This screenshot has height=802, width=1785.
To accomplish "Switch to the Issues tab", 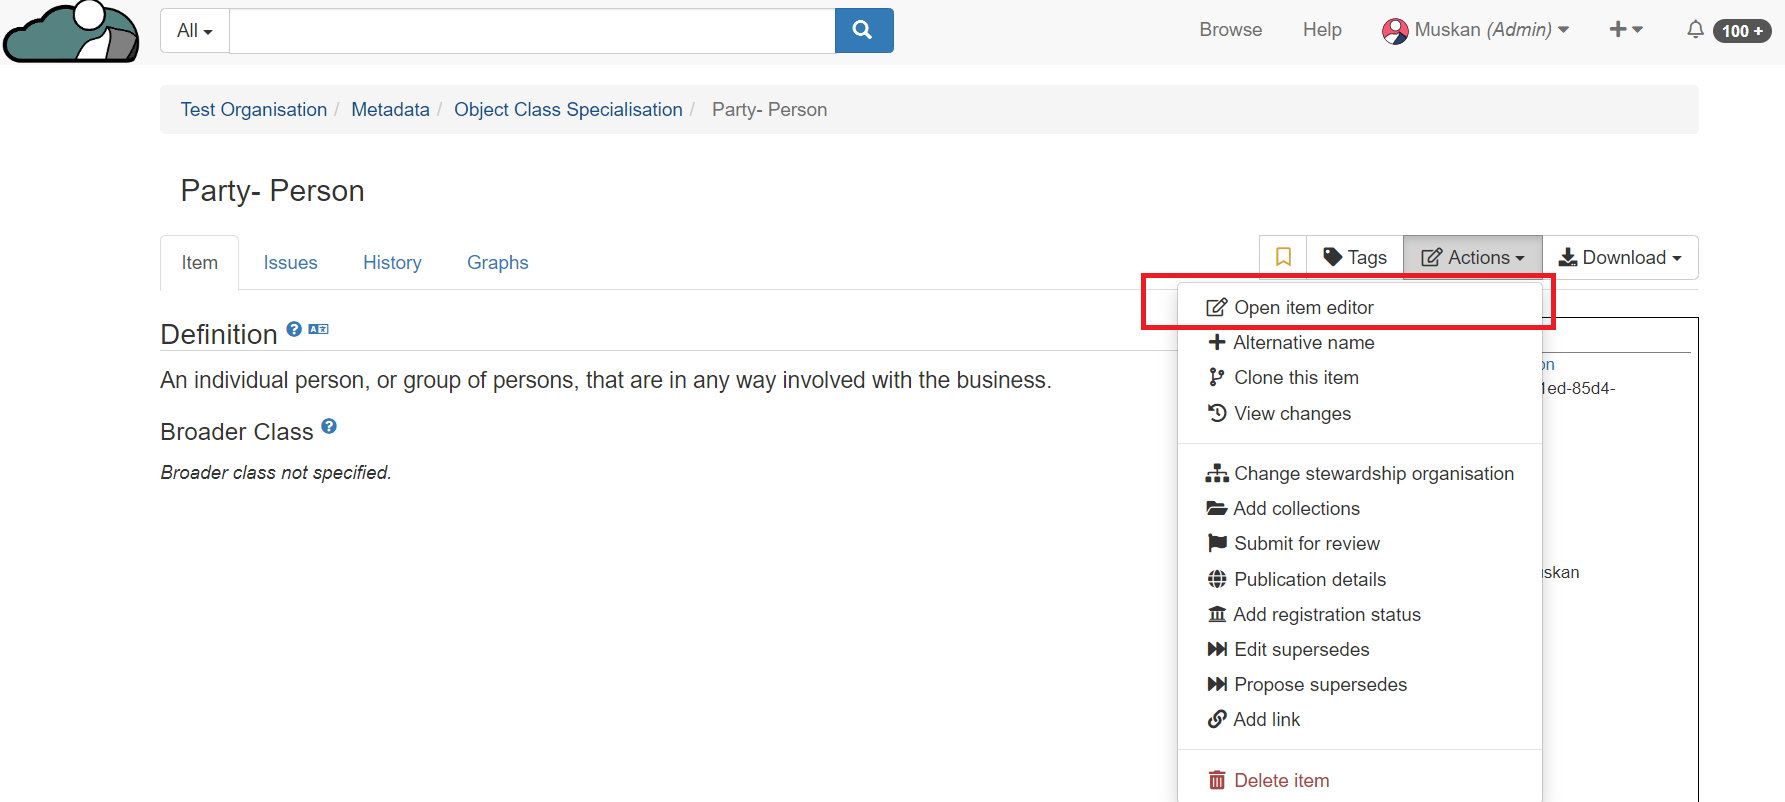I will (290, 263).
